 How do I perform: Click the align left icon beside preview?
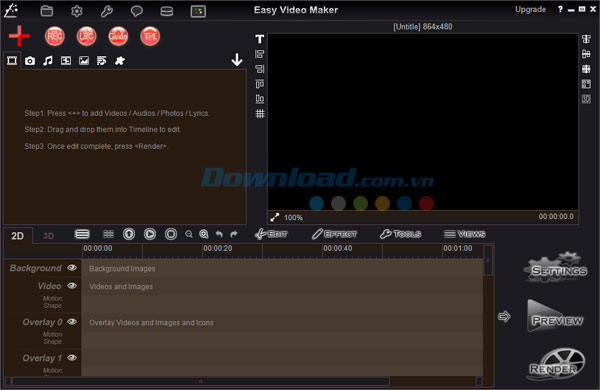click(260, 54)
